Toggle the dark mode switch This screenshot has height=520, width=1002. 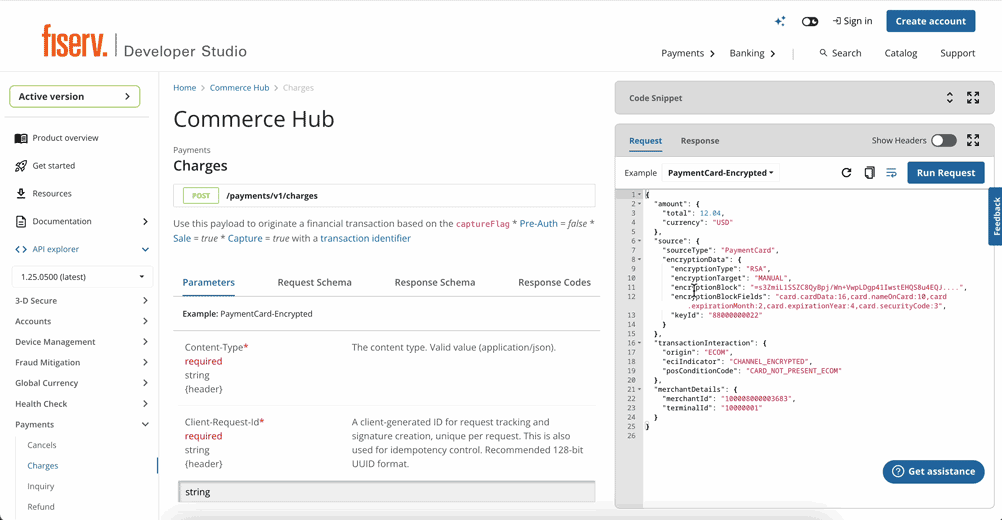pyautogui.click(x=810, y=21)
